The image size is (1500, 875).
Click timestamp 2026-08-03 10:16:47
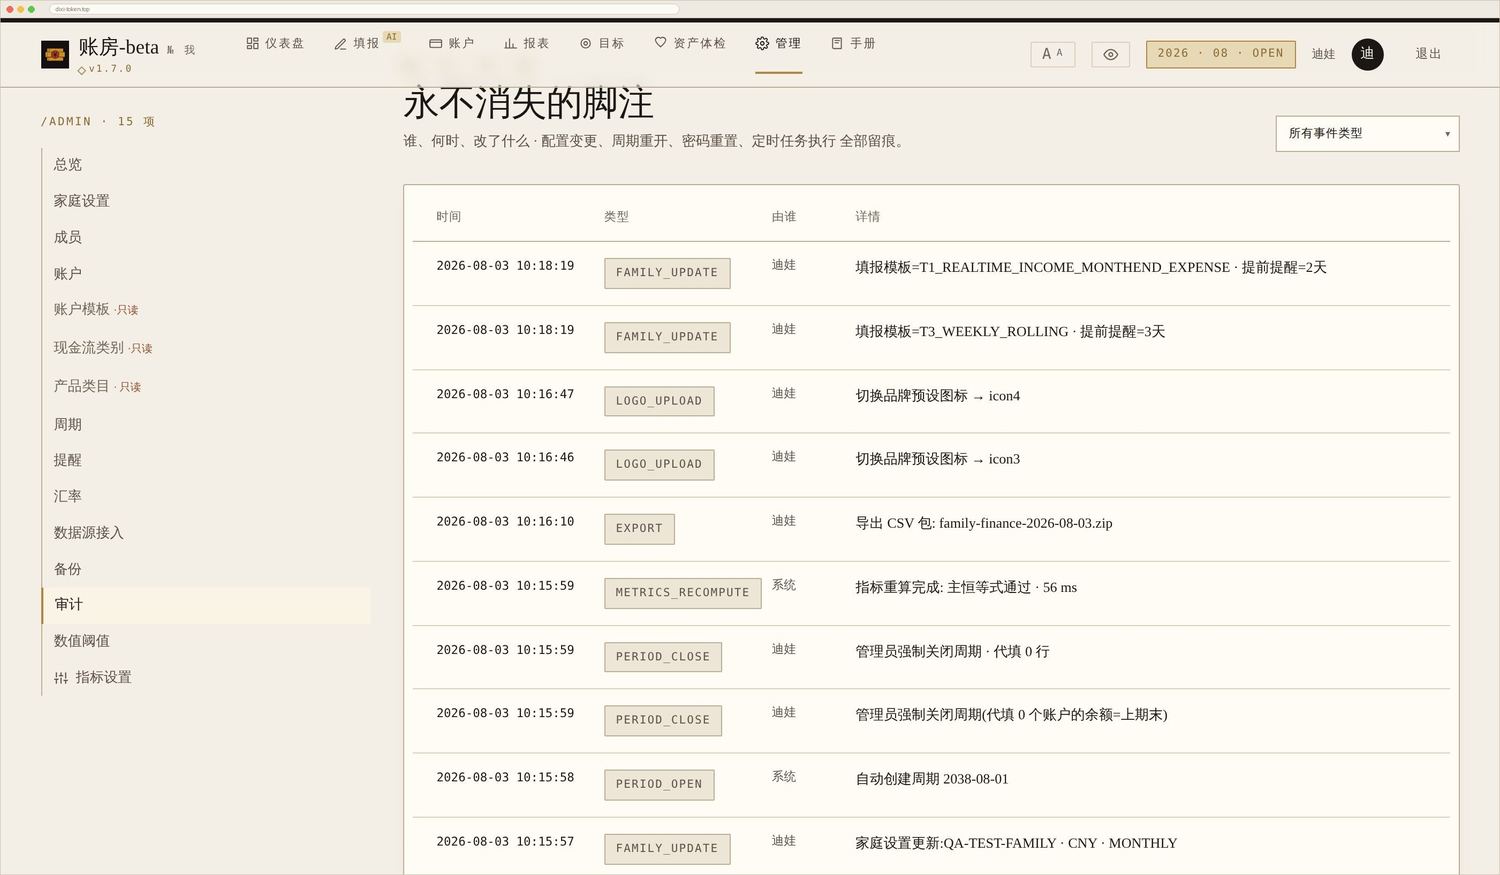click(x=505, y=394)
